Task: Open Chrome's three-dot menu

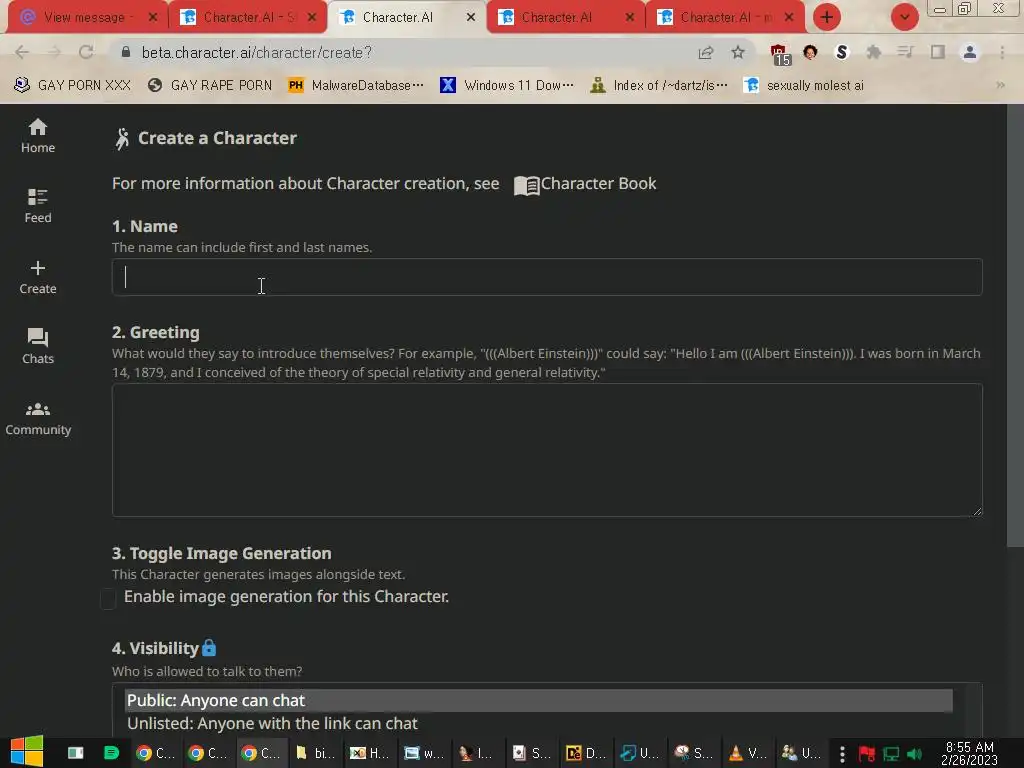Action: [x=1002, y=52]
